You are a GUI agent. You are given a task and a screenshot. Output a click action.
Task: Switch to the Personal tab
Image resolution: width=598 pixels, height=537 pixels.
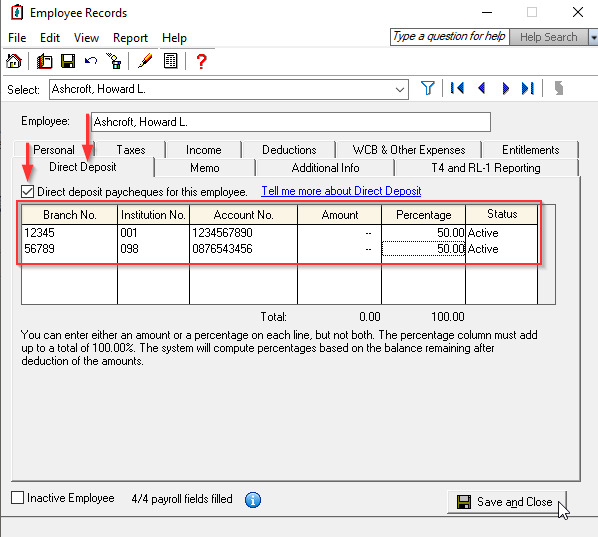[54, 150]
